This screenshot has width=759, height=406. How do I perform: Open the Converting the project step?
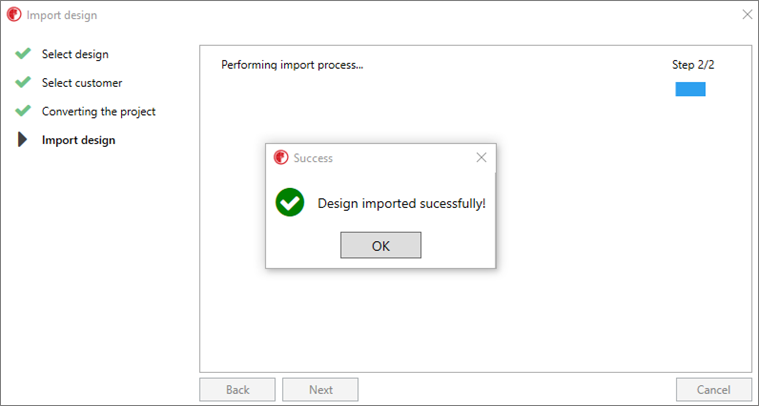tap(99, 111)
